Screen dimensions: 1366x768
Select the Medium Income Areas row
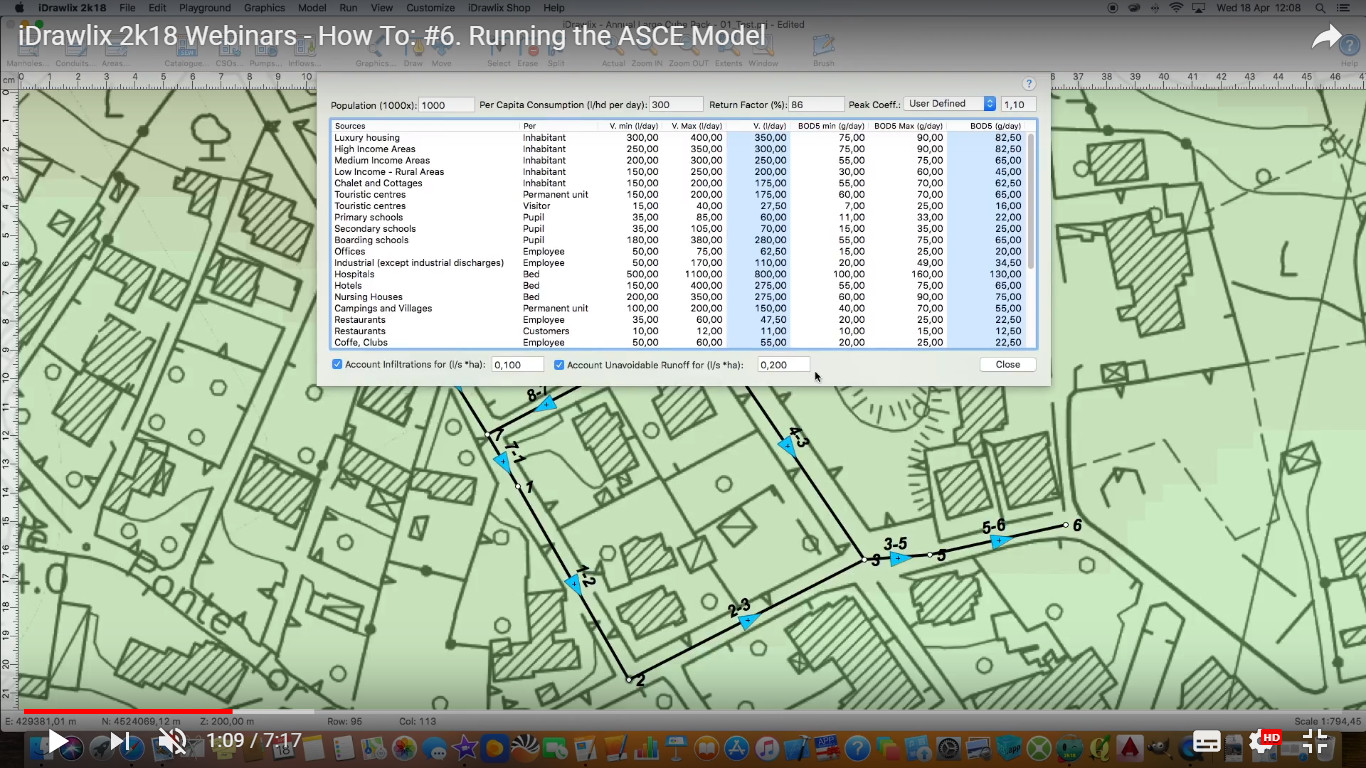pos(679,160)
